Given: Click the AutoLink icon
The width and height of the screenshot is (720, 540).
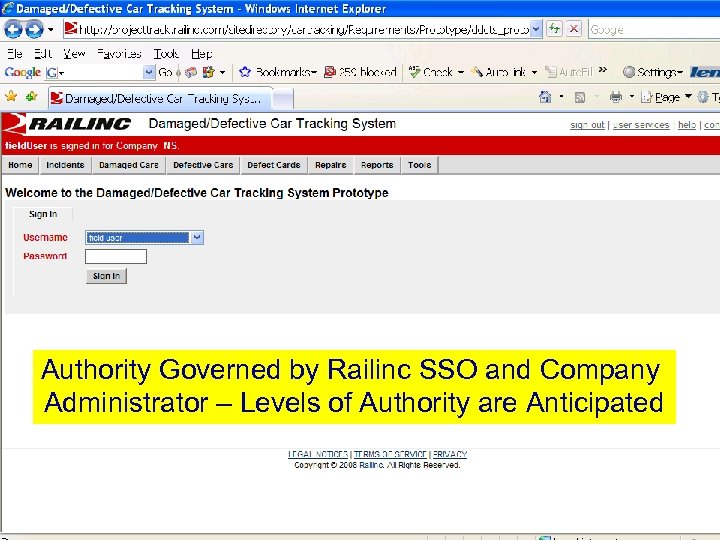Looking at the screenshot, I should click(478, 72).
